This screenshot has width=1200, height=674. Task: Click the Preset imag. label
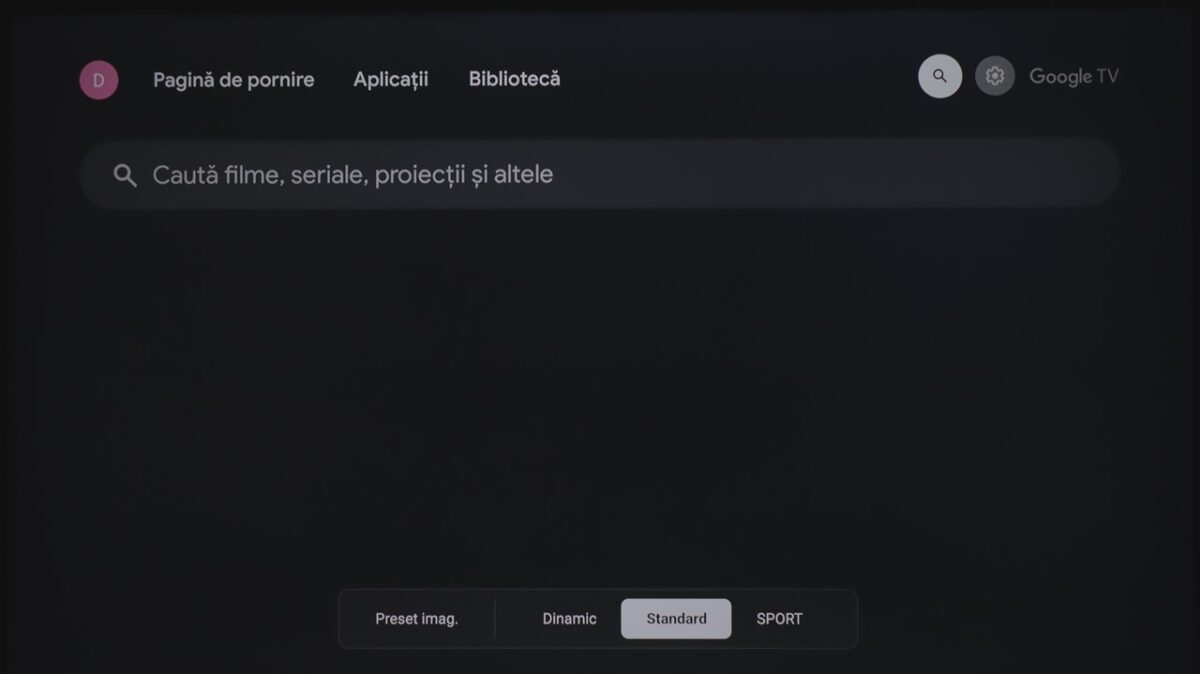[416, 619]
